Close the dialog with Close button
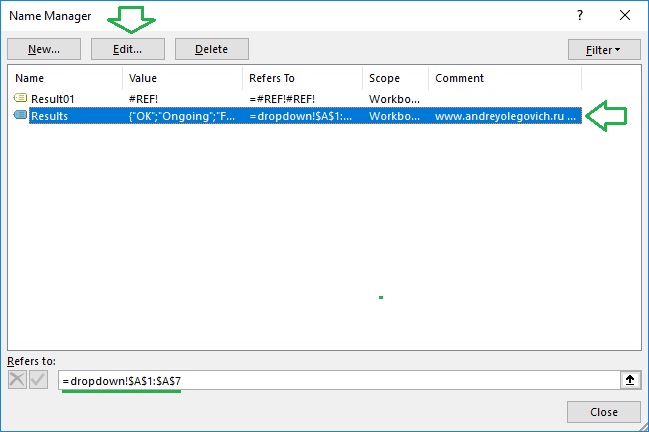The width and height of the screenshot is (649, 432). coord(604,412)
